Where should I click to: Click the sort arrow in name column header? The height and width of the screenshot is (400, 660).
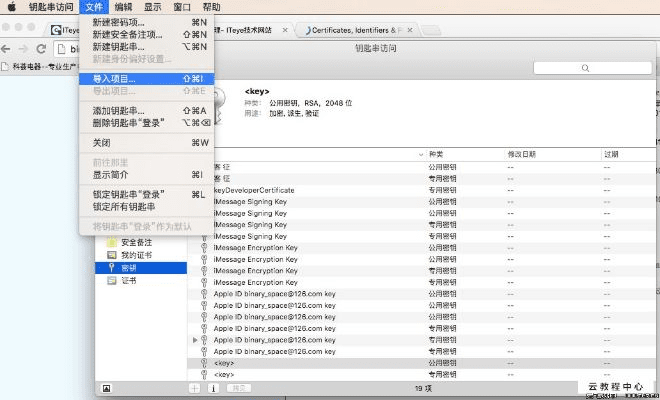[x=420, y=154]
